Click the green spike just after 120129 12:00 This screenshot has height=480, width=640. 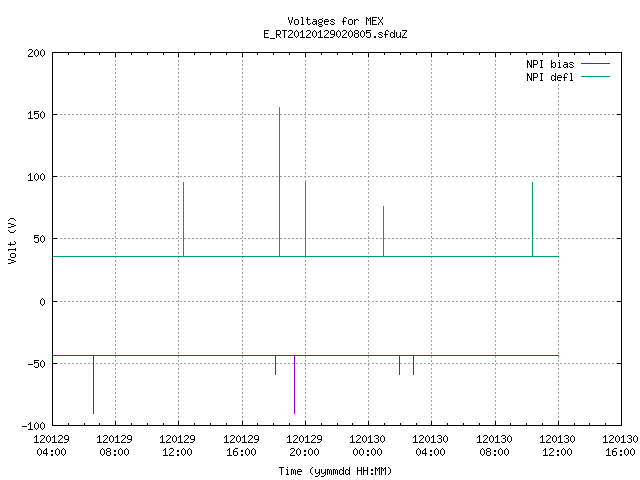click(x=184, y=219)
